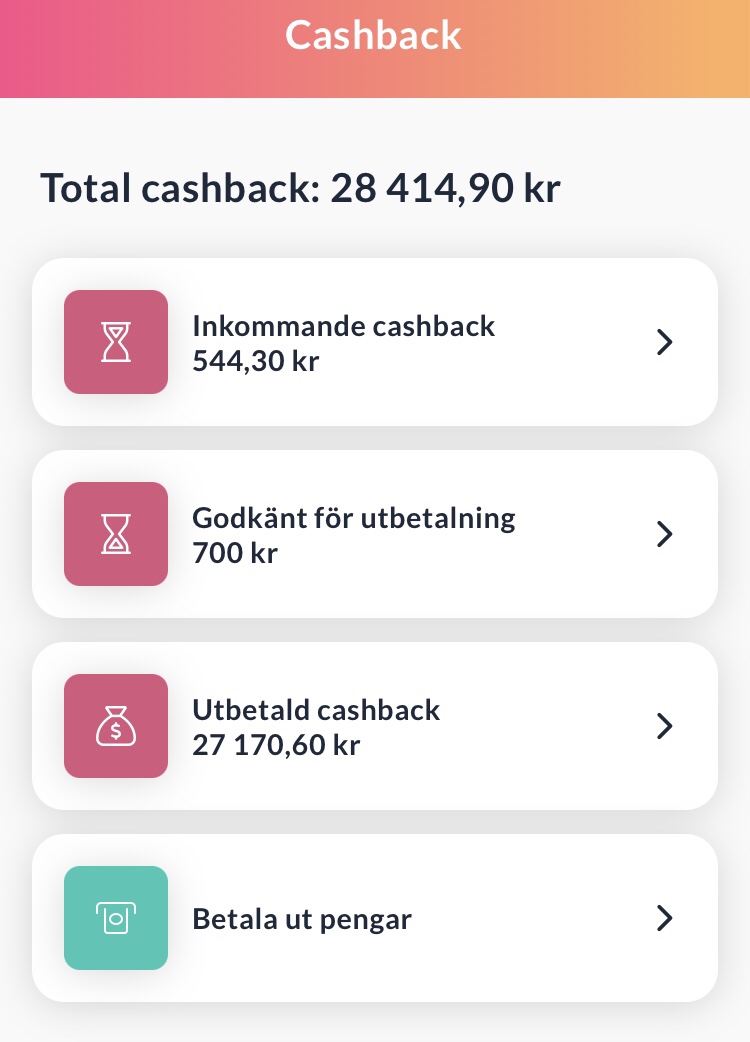
Task: Open the Utbetald cashback label text
Action: pyautogui.click(x=316, y=710)
